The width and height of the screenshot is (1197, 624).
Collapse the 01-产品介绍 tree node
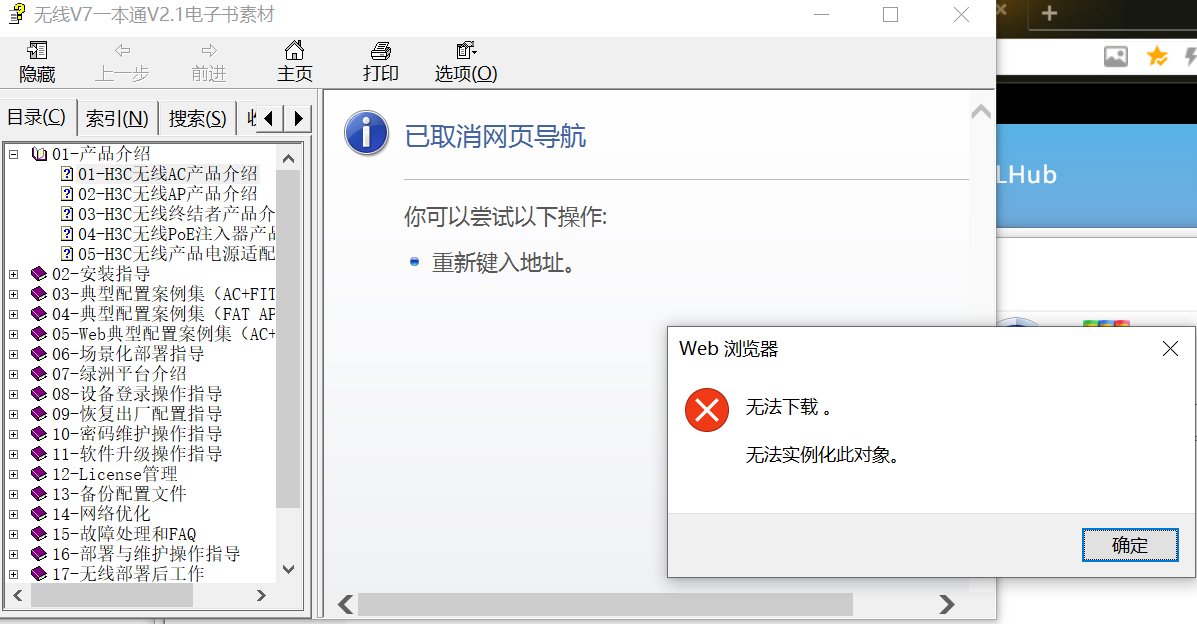14,154
